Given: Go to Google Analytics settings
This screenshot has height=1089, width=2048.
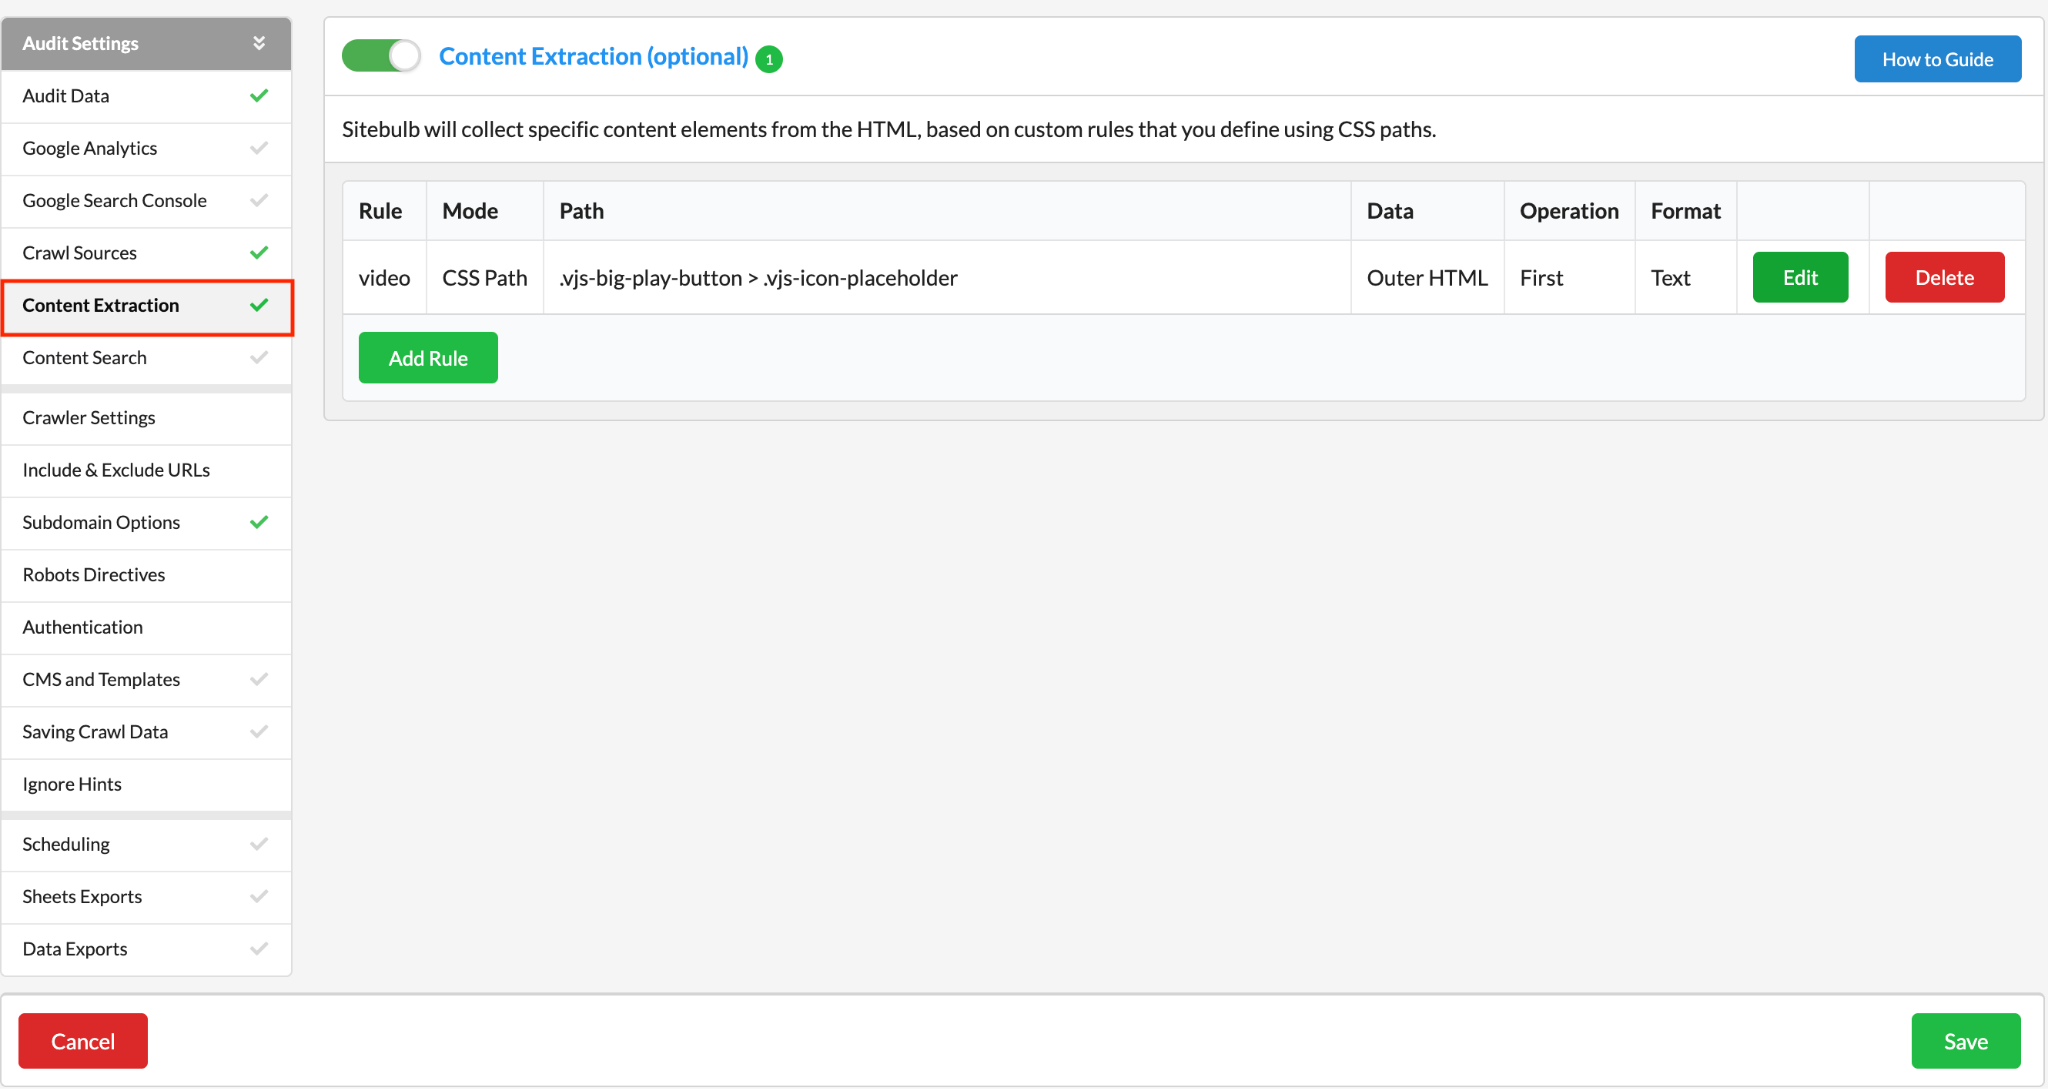Looking at the screenshot, I should pos(146,148).
